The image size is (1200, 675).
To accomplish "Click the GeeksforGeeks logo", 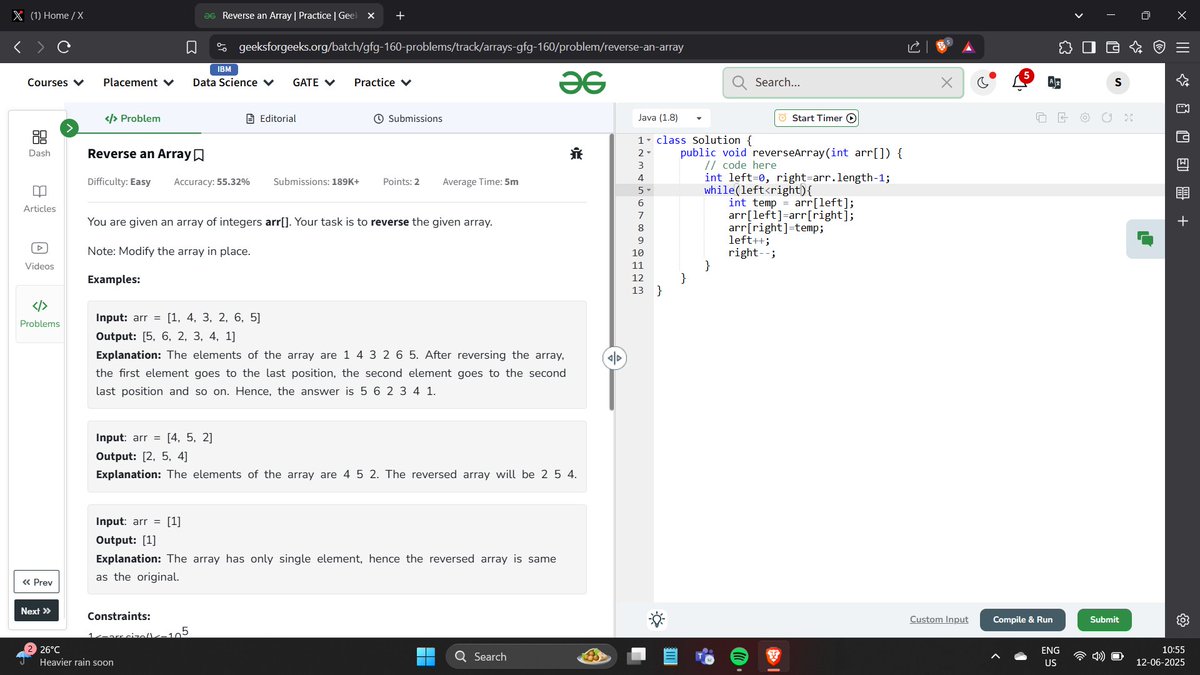I will pos(582,82).
